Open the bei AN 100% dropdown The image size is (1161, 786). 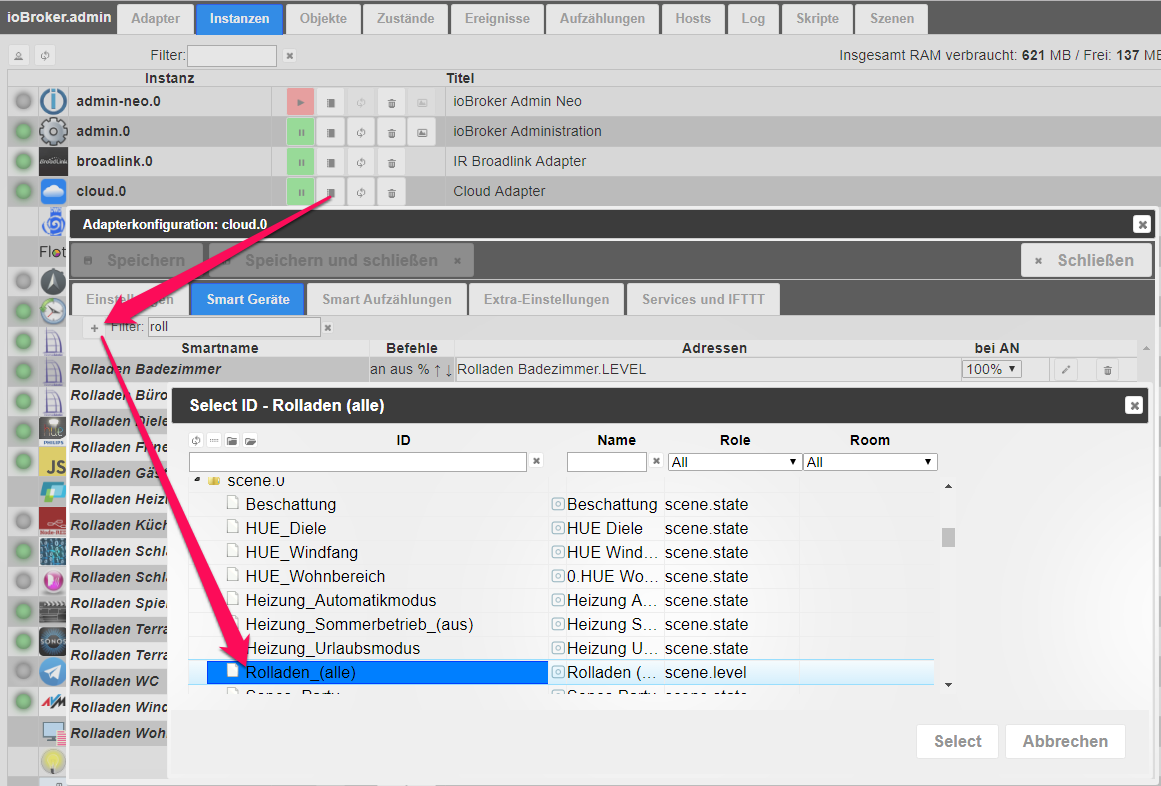tap(991, 370)
